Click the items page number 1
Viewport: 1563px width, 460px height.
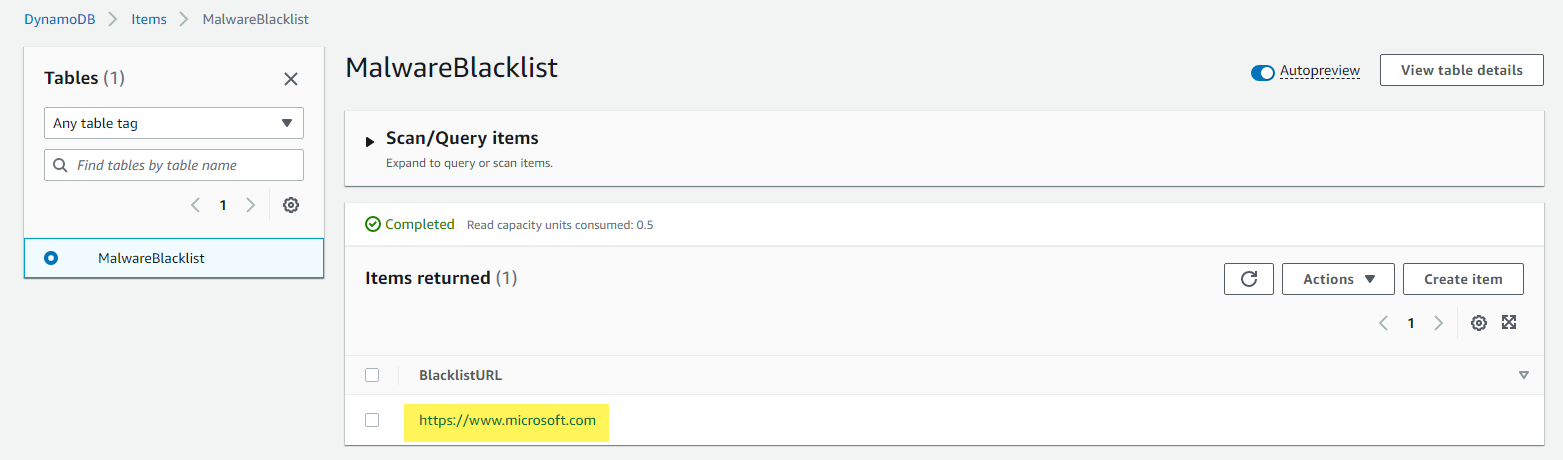1411,323
